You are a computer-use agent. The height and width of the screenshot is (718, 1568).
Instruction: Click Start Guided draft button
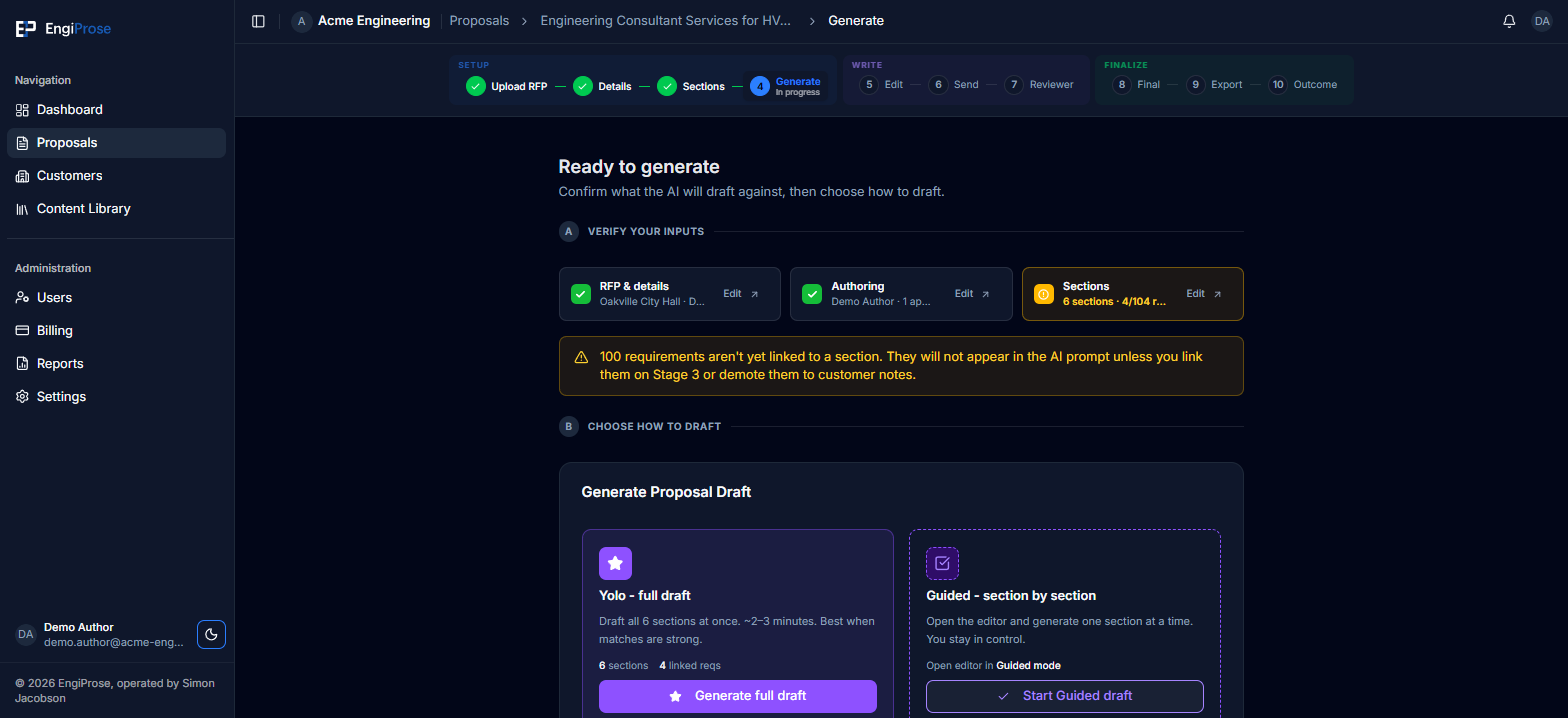[x=1065, y=696]
